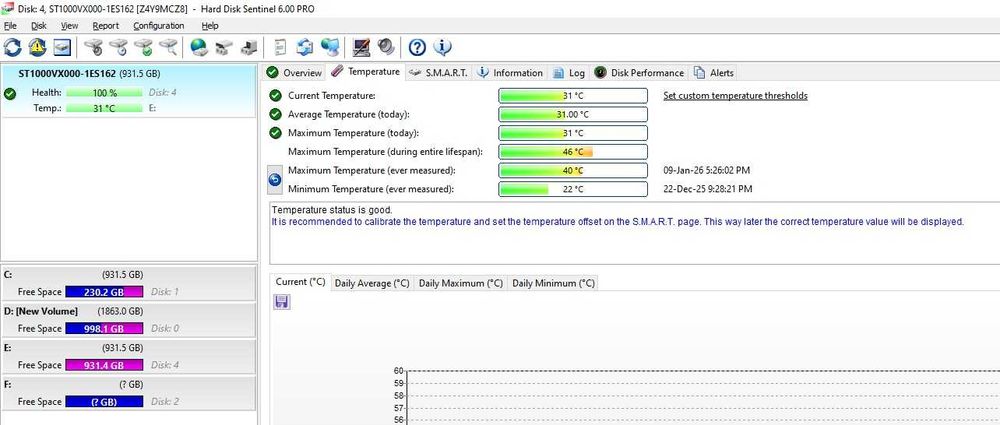Click the blue reset arrow next to Maximum Temperature (ever measured)
The image size is (1000, 425).
click(273, 180)
